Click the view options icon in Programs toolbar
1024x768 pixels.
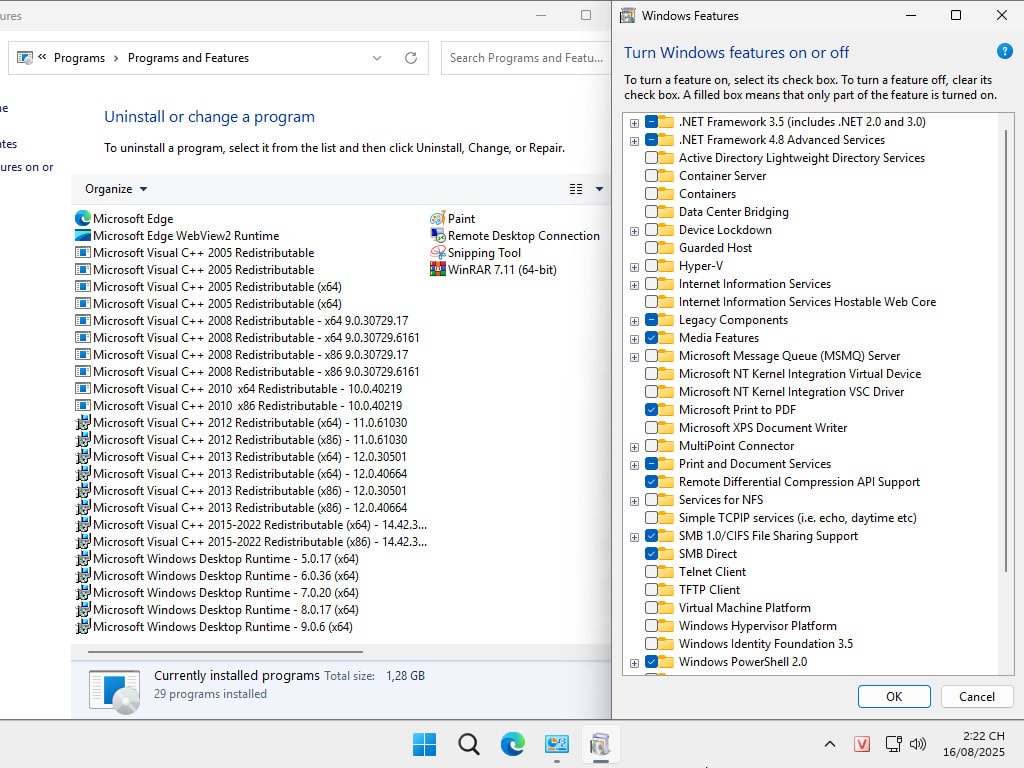tap(576, 189)
